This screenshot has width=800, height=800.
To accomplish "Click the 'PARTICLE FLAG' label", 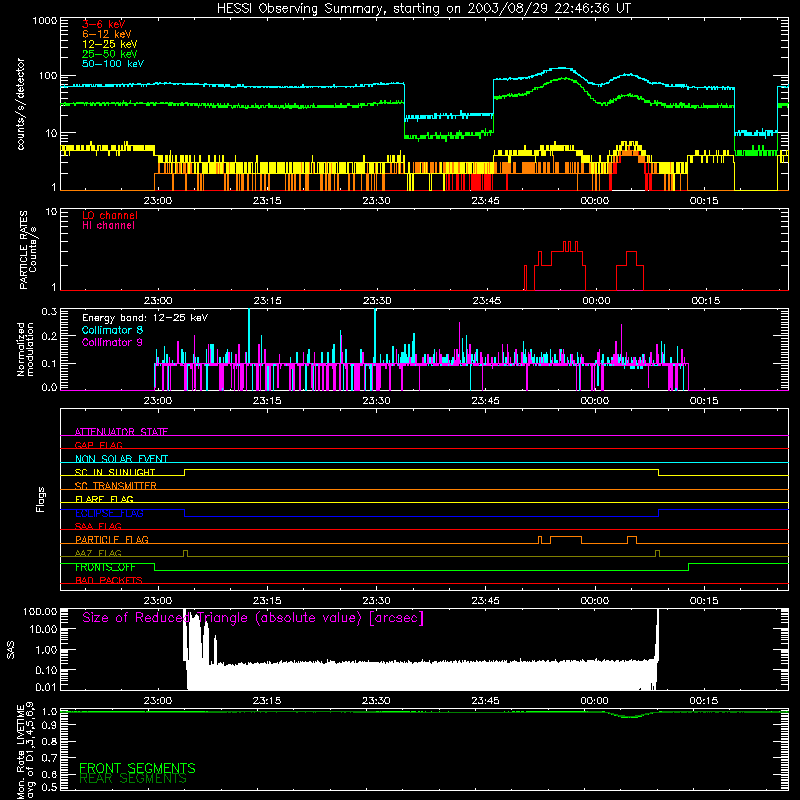I will (x=112, y=540).
